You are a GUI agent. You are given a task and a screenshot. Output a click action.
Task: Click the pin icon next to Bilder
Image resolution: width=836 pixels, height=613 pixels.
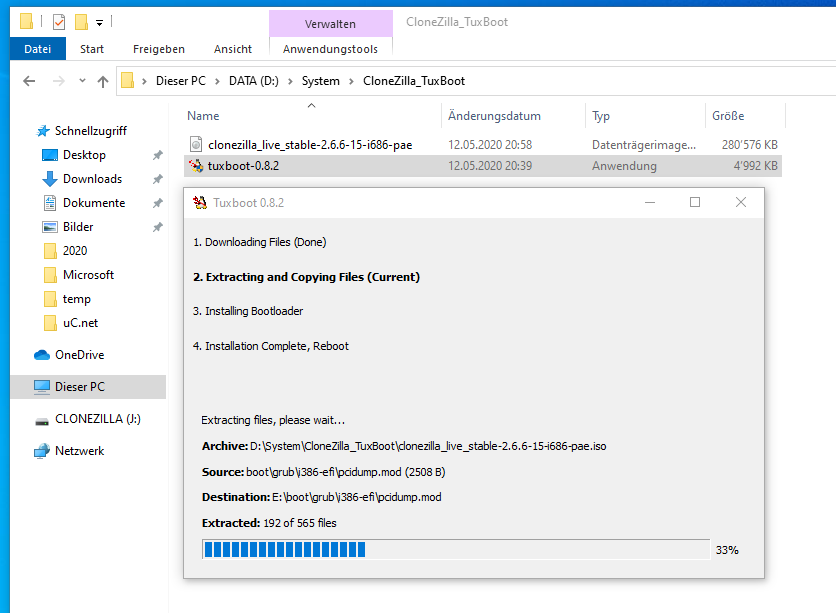pyautogui.click(x=157, y=227)
